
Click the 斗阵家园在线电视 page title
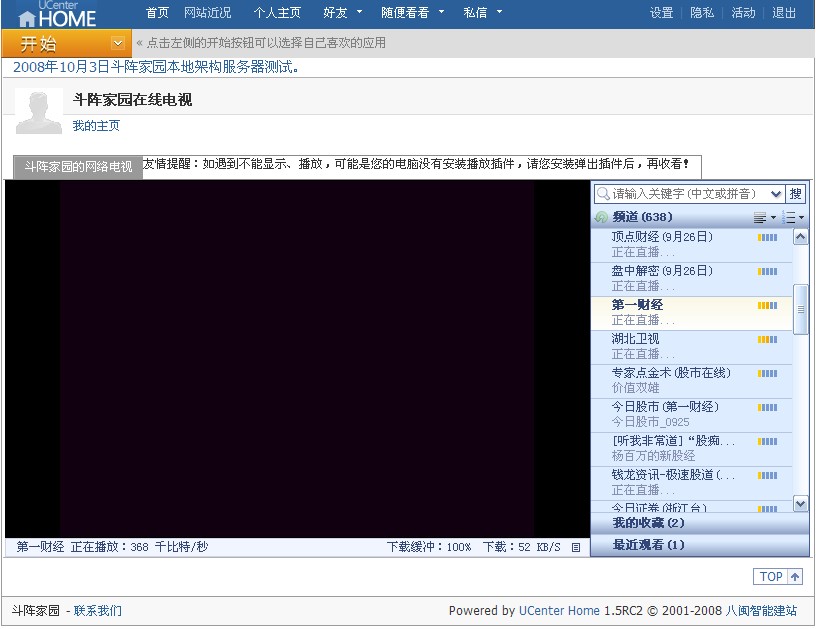pyautogui.click(x=132, y=99)
